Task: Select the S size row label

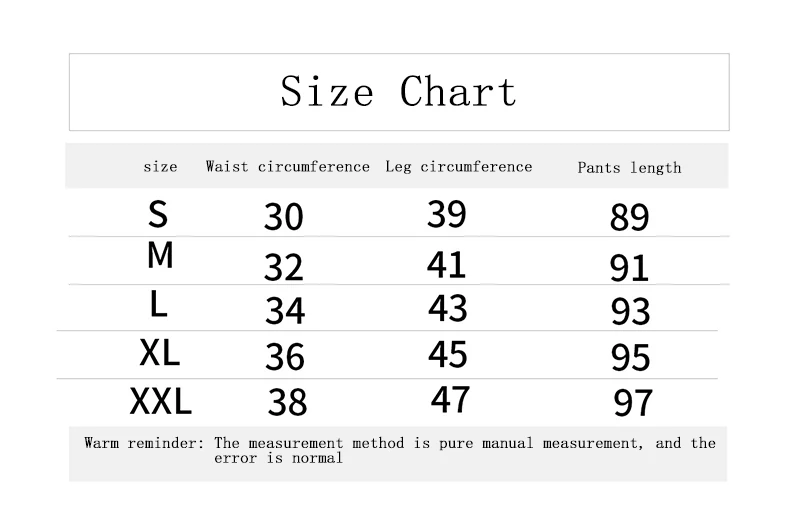Action: 158,213
